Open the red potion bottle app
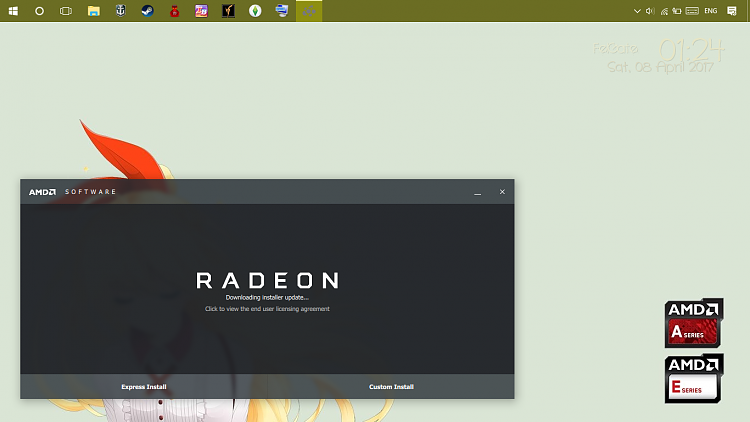Image resolution: width=750 pixels, height=422 pixels. pyautogui.click(x=175, y=11)
